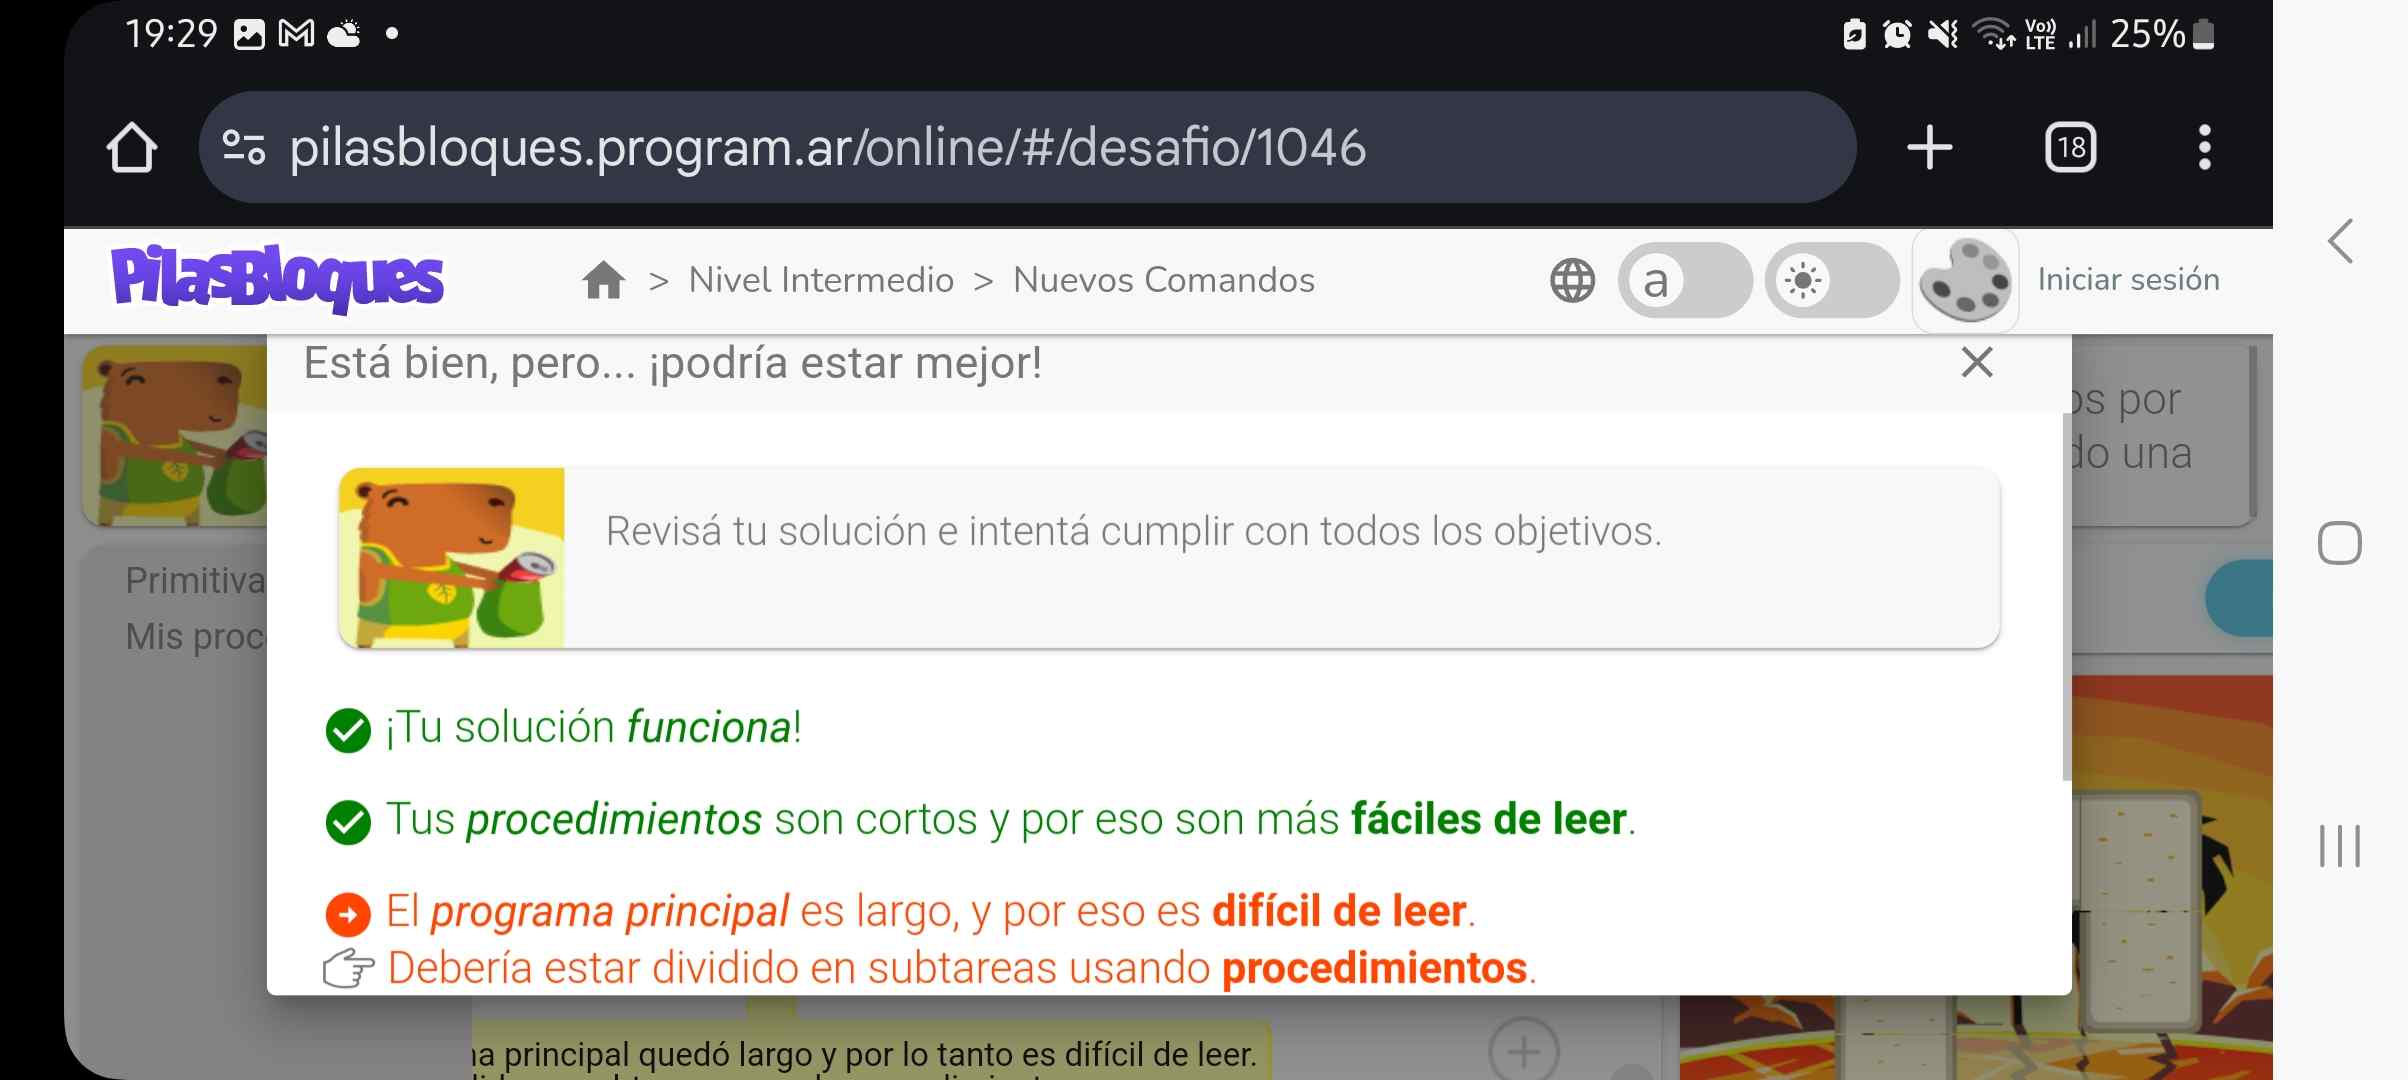Viewport: 2408px width, 1080px height.
Task: Open the color palette user icon
Action: 1965,280
